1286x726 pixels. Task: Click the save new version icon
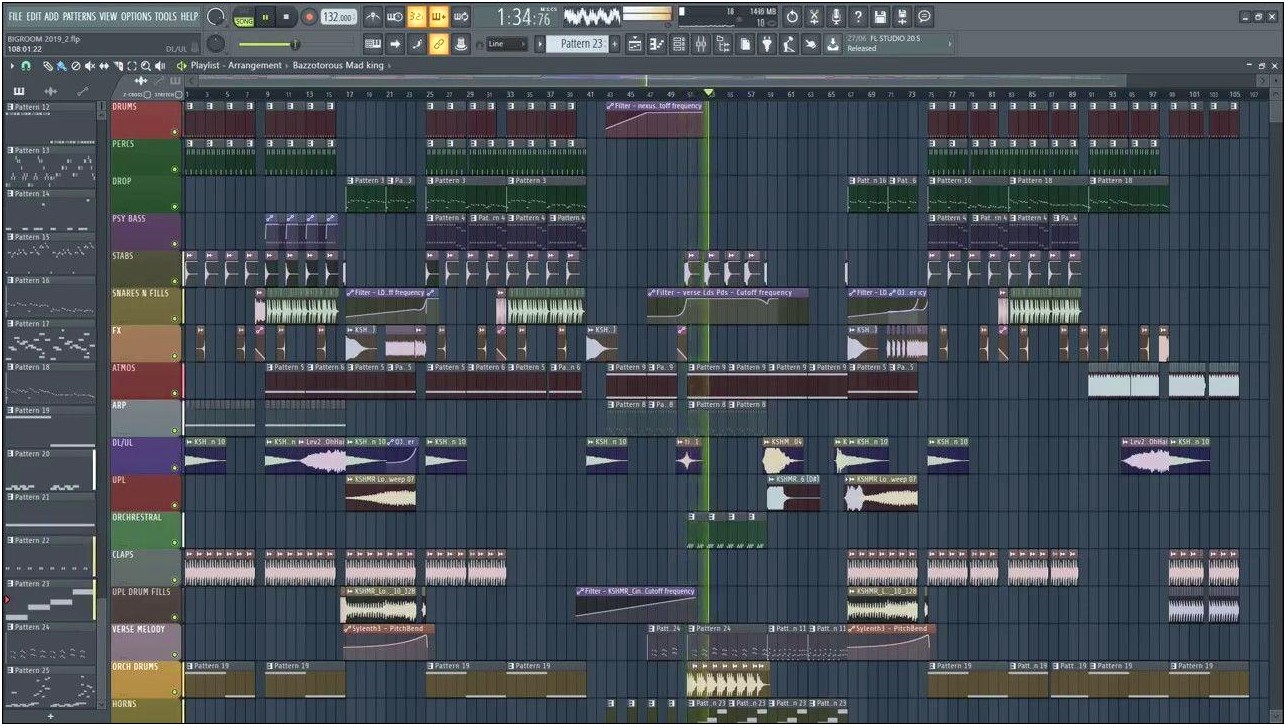click(x=902, y=17)
